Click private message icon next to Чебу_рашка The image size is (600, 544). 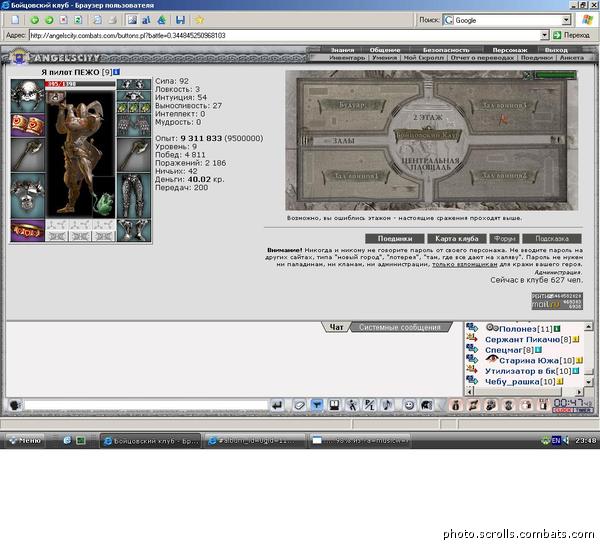point(472,381)
